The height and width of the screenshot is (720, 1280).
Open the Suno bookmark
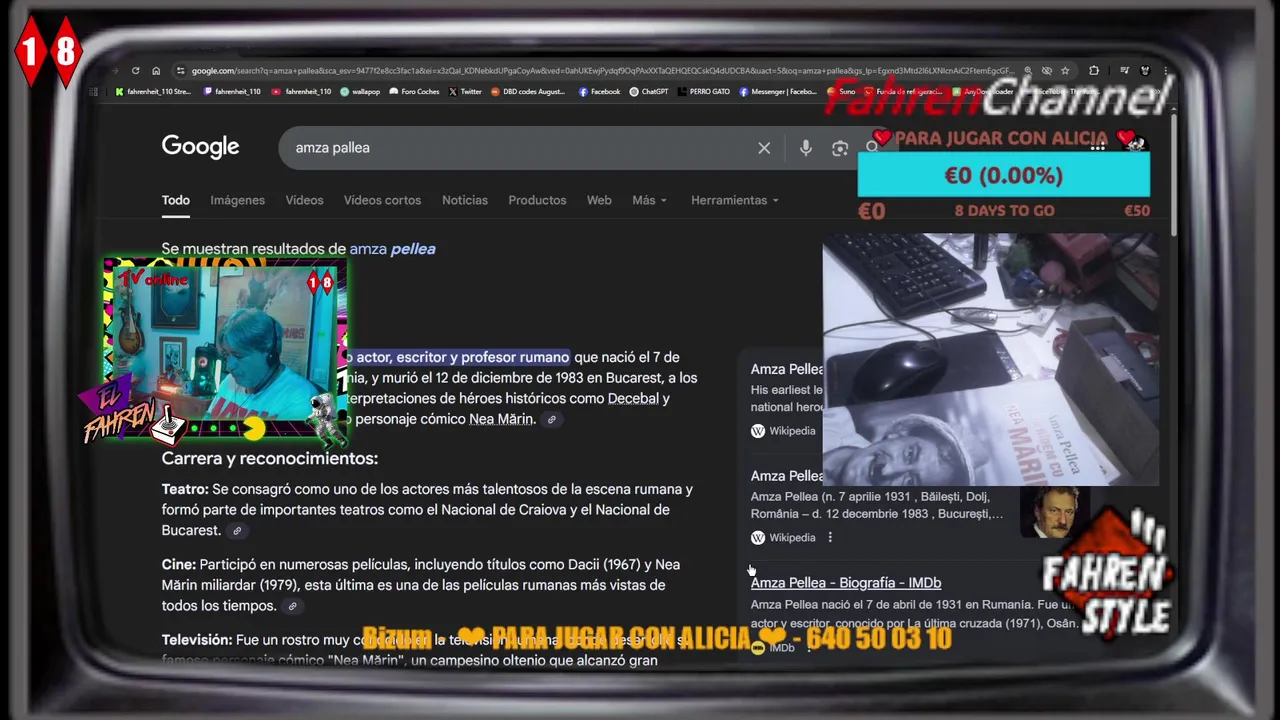841,92
